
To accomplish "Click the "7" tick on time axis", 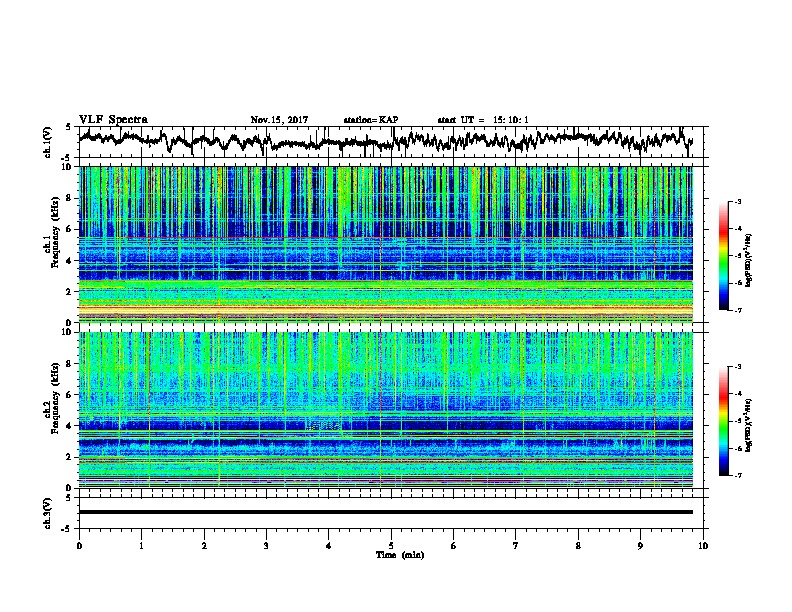I will (516, 546).
